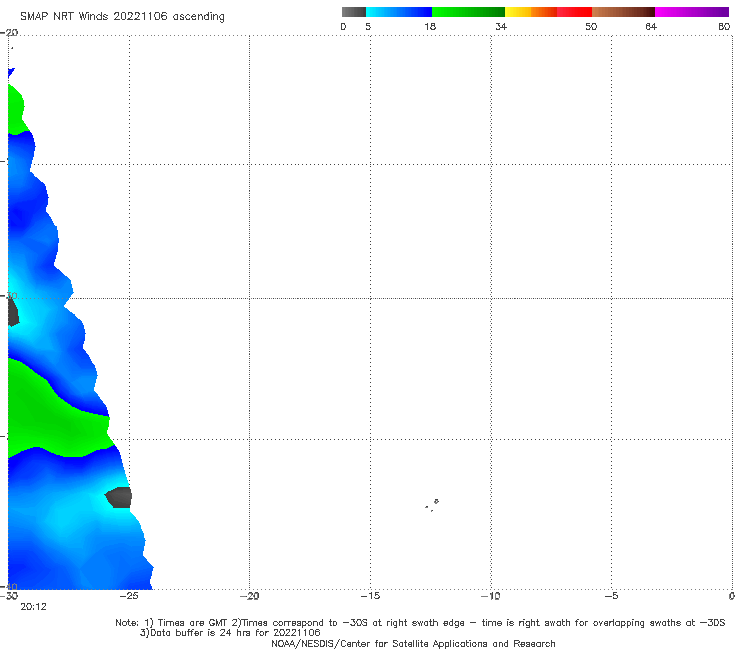740x650 pixels.
Task: Click the cyan-blue segment of the color bar
Action: point(399,12)
